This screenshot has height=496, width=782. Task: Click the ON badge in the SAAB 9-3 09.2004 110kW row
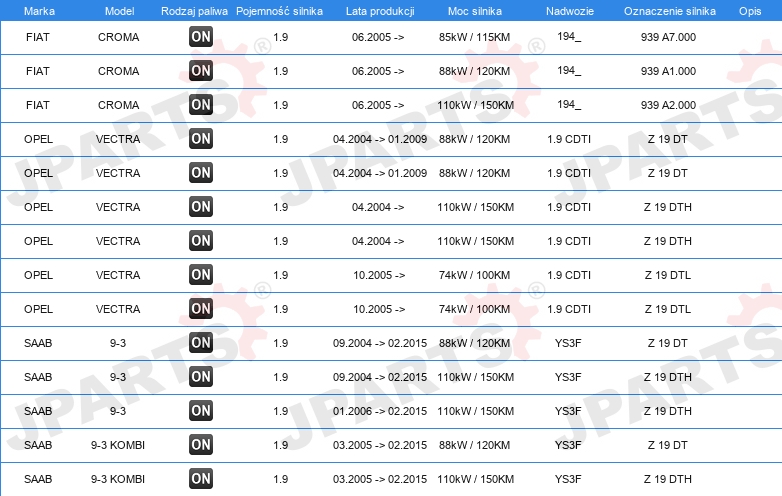click(201, 377)
